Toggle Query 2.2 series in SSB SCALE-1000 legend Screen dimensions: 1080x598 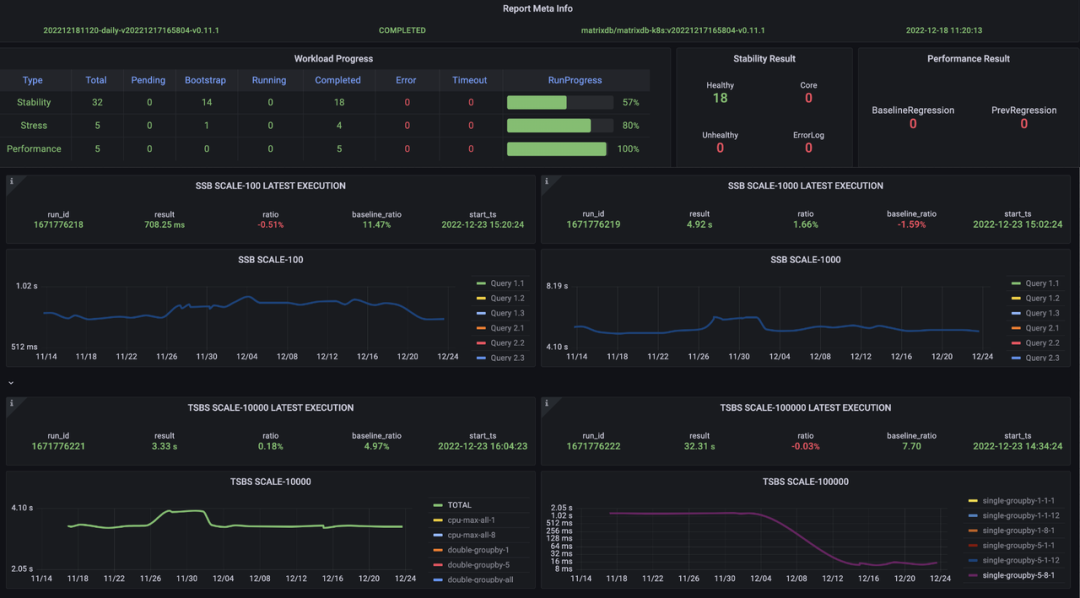[x=1043, y=343]
